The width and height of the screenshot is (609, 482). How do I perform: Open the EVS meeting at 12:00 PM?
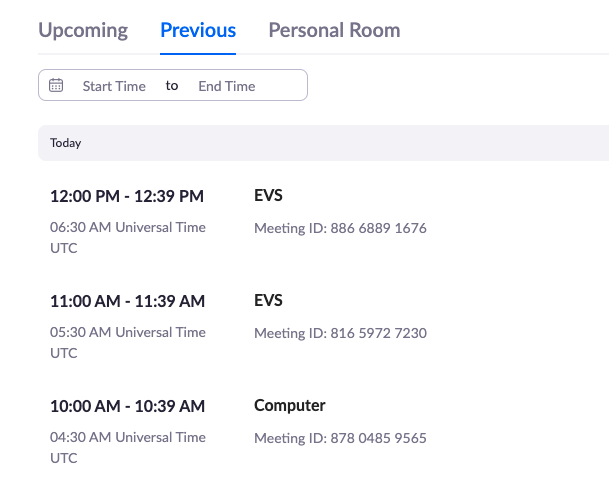[x=268, y=196]
